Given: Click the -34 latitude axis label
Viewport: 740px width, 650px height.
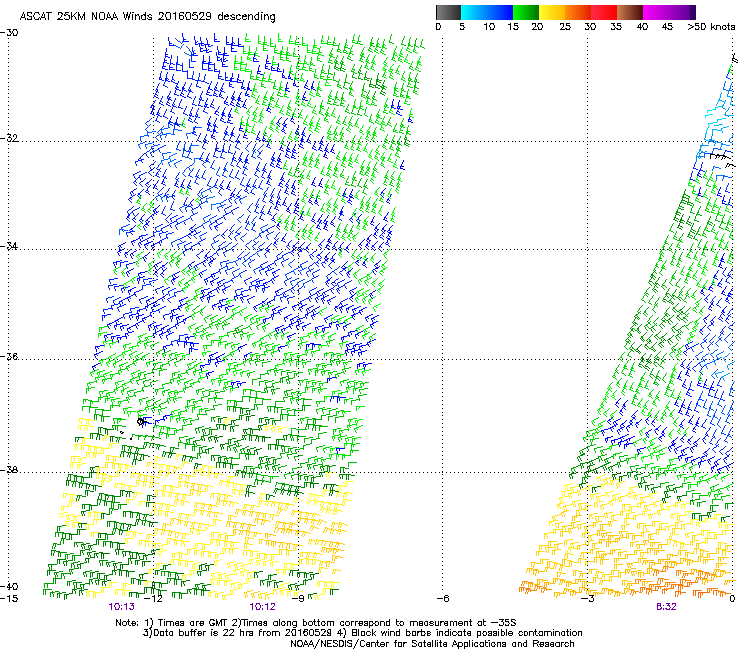Looking at the screenshot, I should point(9,246).
